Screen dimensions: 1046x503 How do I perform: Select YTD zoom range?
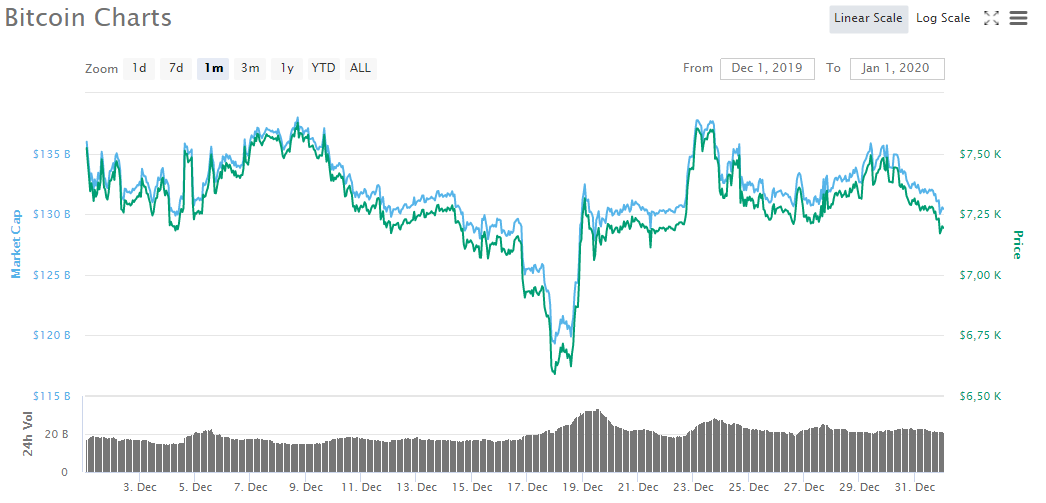pyautogui.click(x=324, y=68)
